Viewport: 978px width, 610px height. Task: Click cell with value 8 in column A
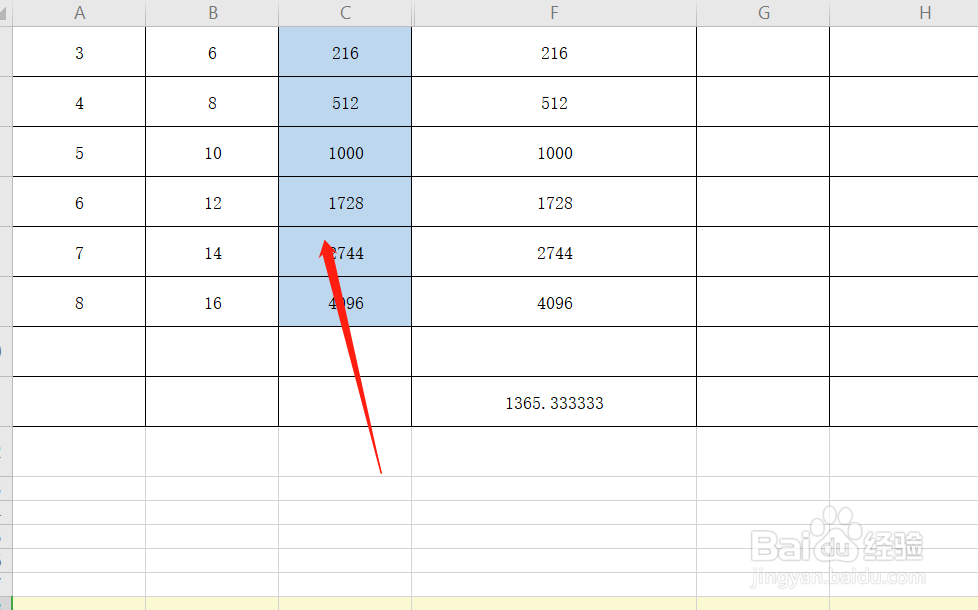click(79, 302)
